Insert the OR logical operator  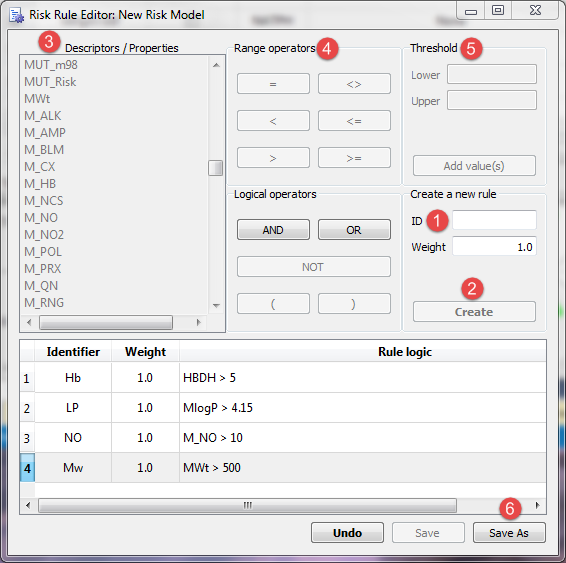tap(354, 230)
